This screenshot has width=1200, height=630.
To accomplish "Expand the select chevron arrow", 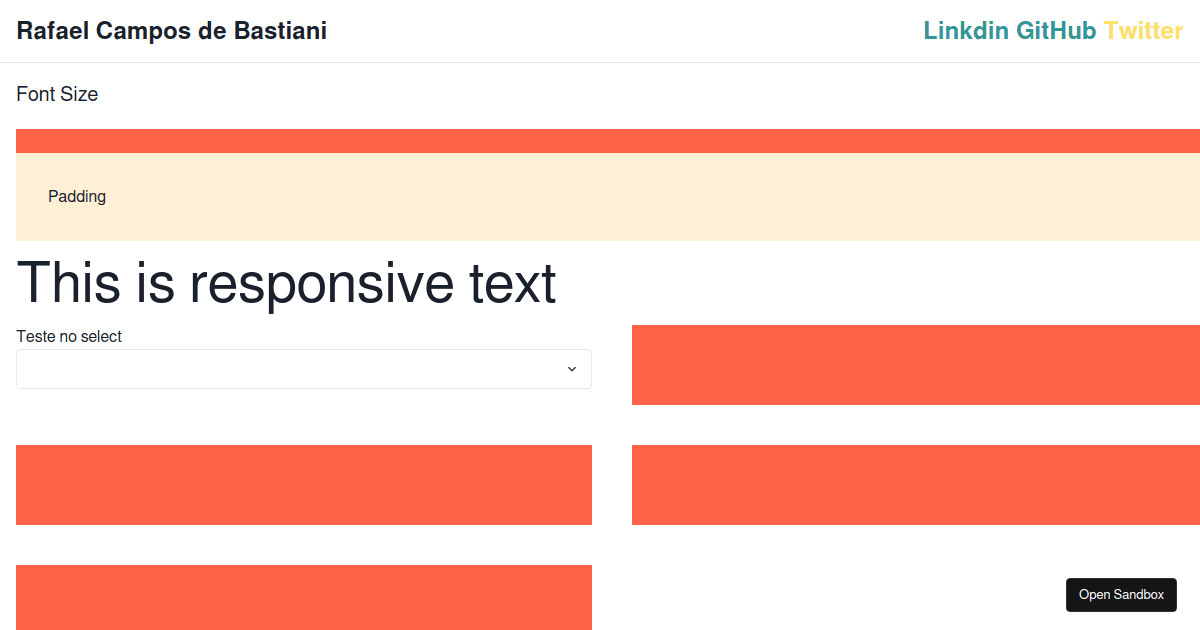I will pyautogui.click(x=572, y=369).
